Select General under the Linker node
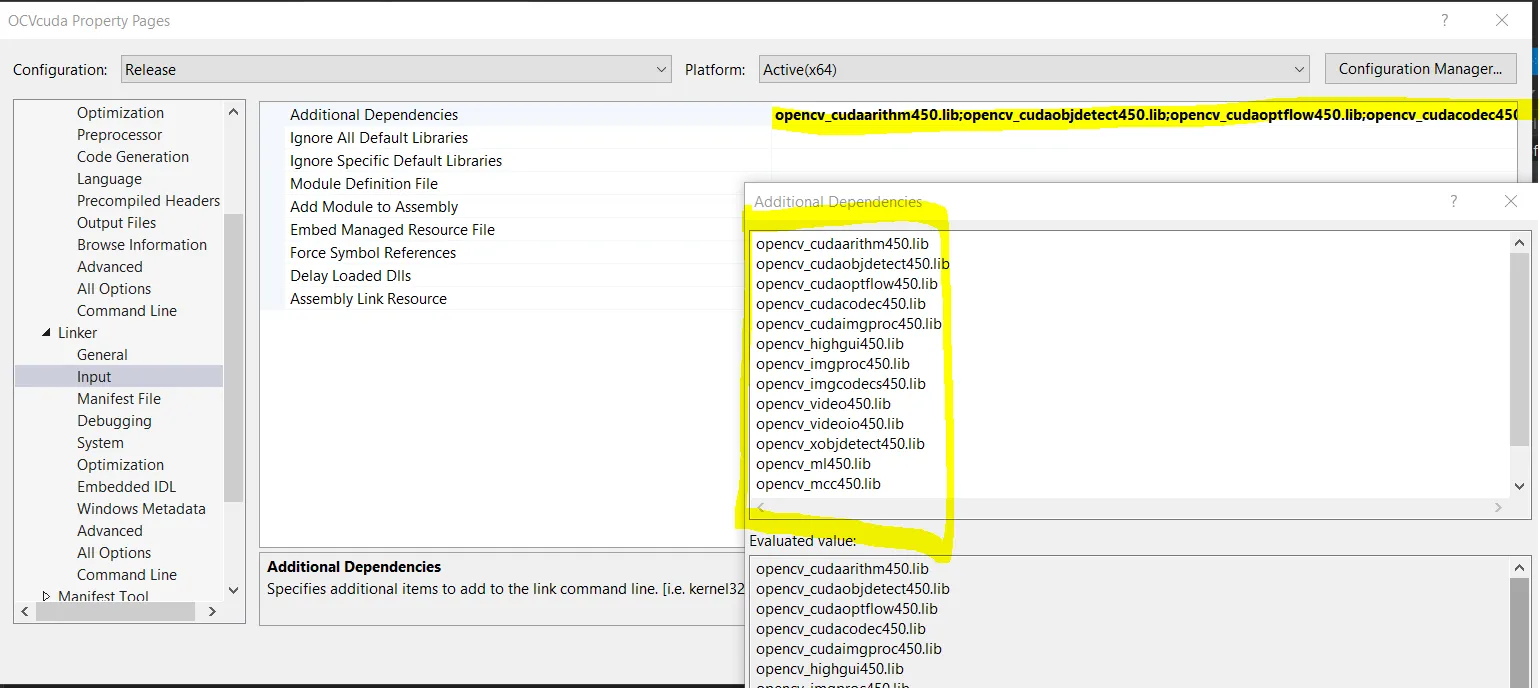Screen dimensions: 1539x688 (x=102, y=354)
